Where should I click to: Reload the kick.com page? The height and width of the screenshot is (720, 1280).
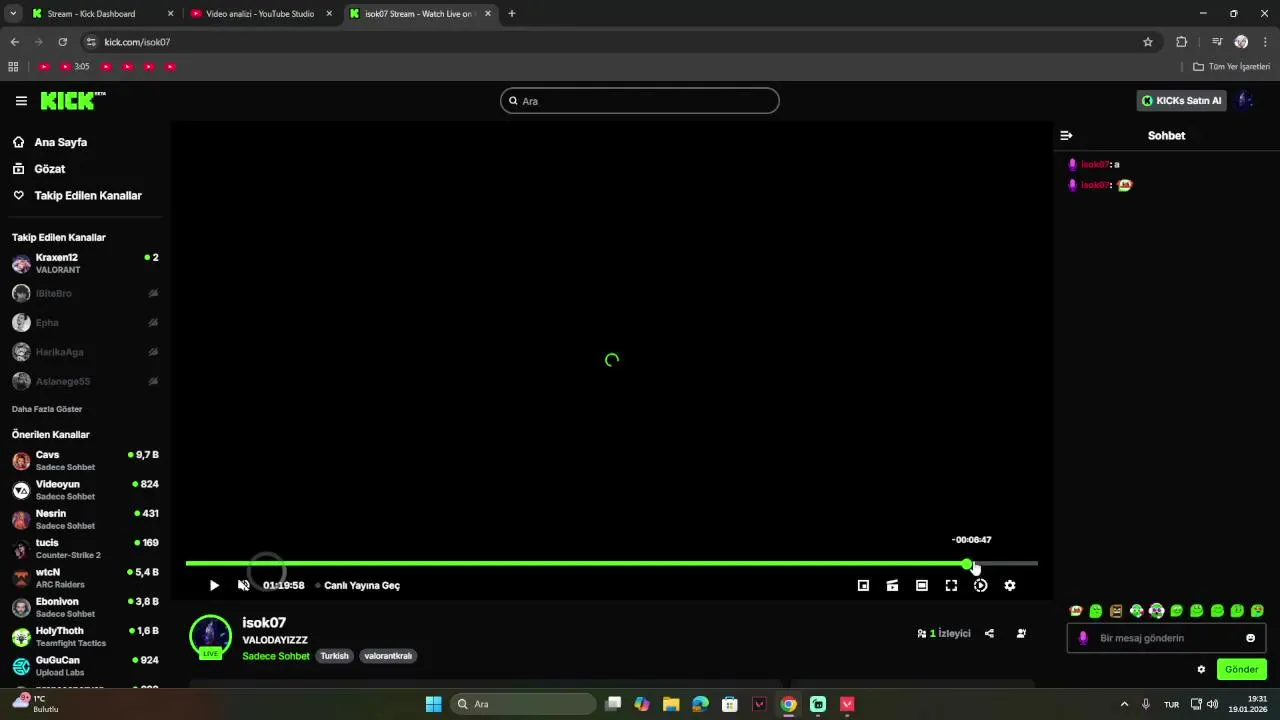tap(62, 42)
